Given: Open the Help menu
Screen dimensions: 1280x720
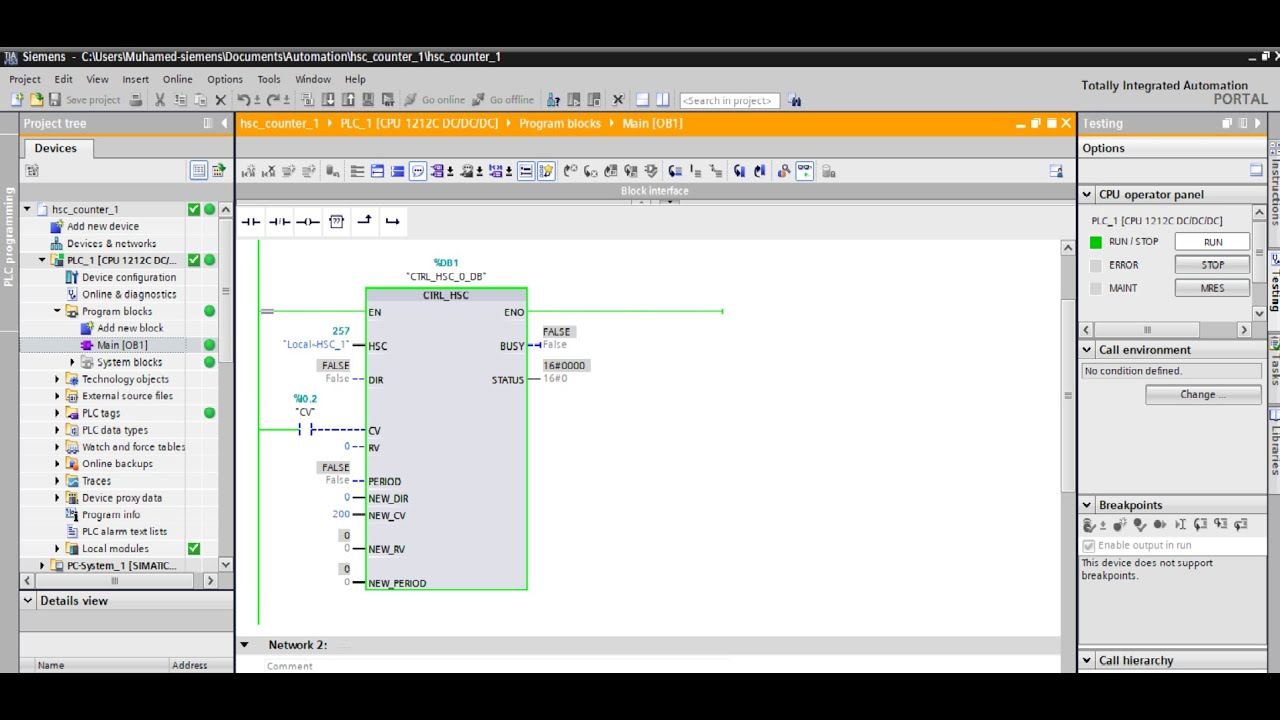Looking at the screenshot, I should point(355,79).
